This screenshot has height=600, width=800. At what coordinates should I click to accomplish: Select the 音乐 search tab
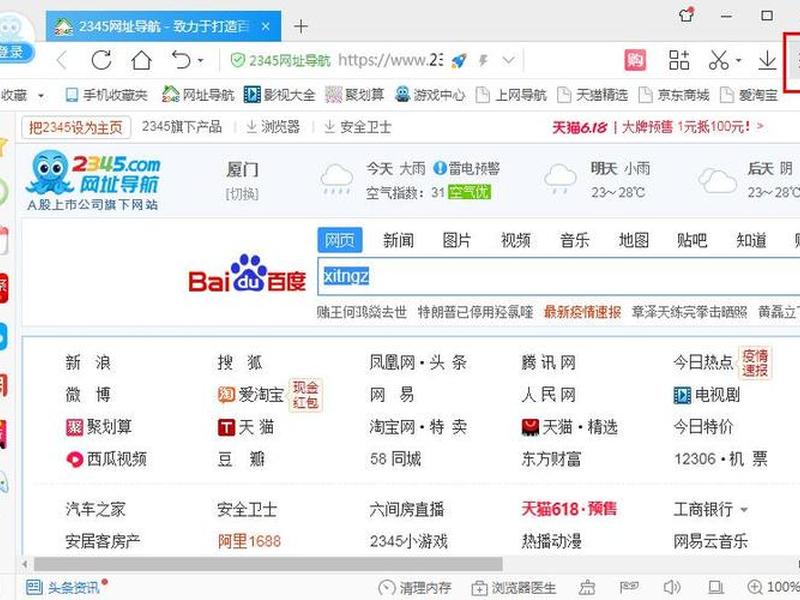pyautogui.click(x=574, y=240)
